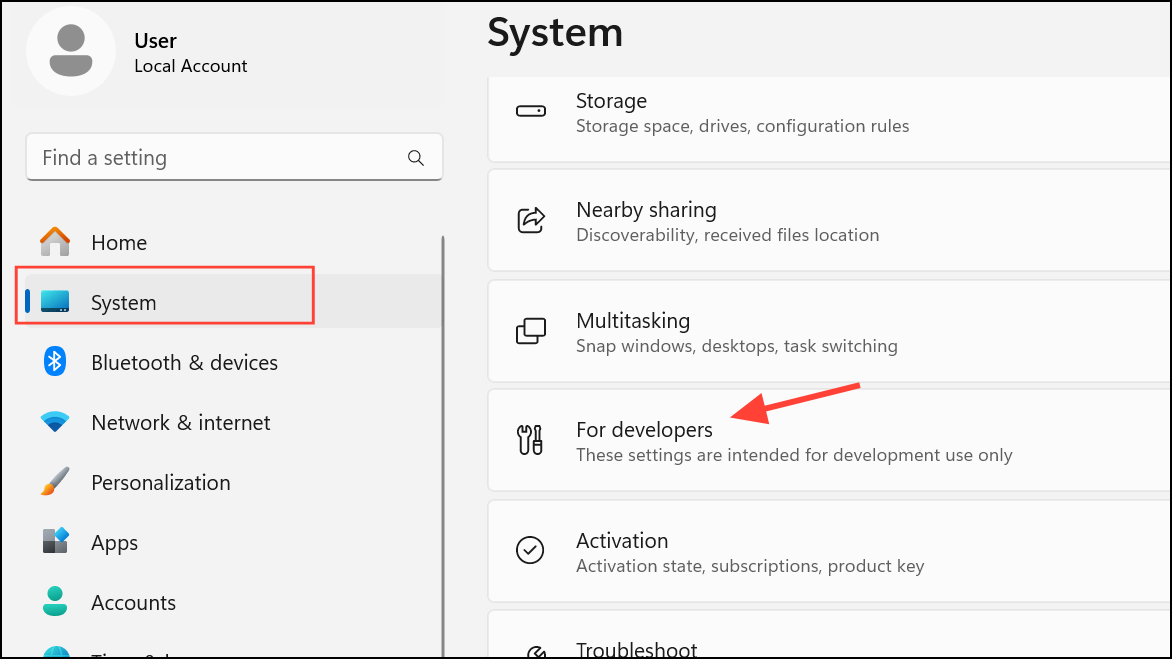The image size is (1172, 659).
Task: Click the Multitasking windows icon
Action: pyautogui.click(x=531, y=332)
